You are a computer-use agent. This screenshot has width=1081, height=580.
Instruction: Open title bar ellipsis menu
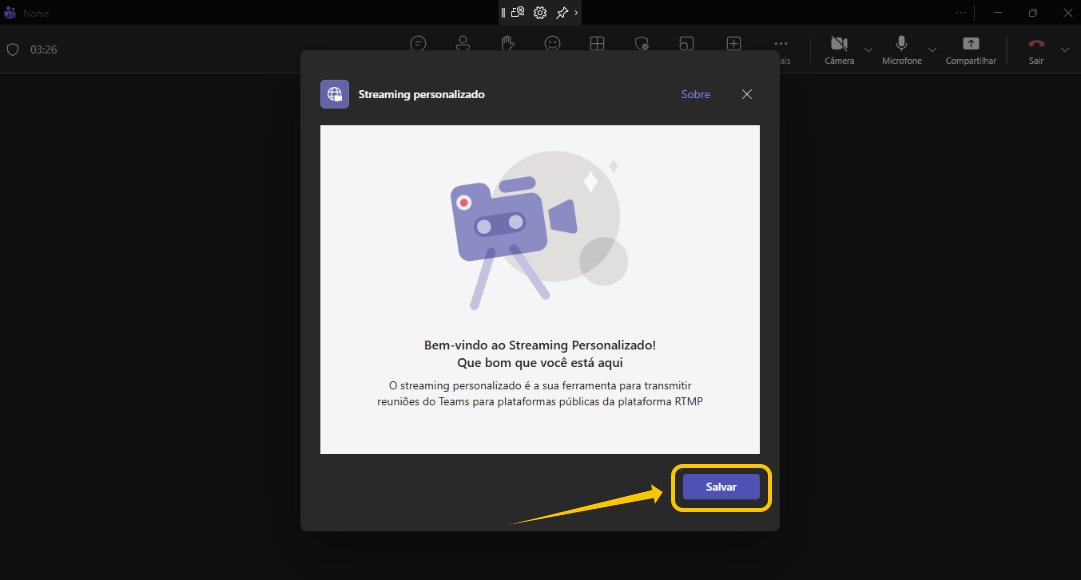click(961, 12)
